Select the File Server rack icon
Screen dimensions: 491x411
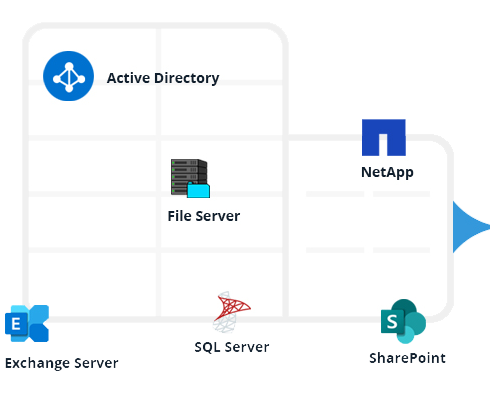point(190,178)
